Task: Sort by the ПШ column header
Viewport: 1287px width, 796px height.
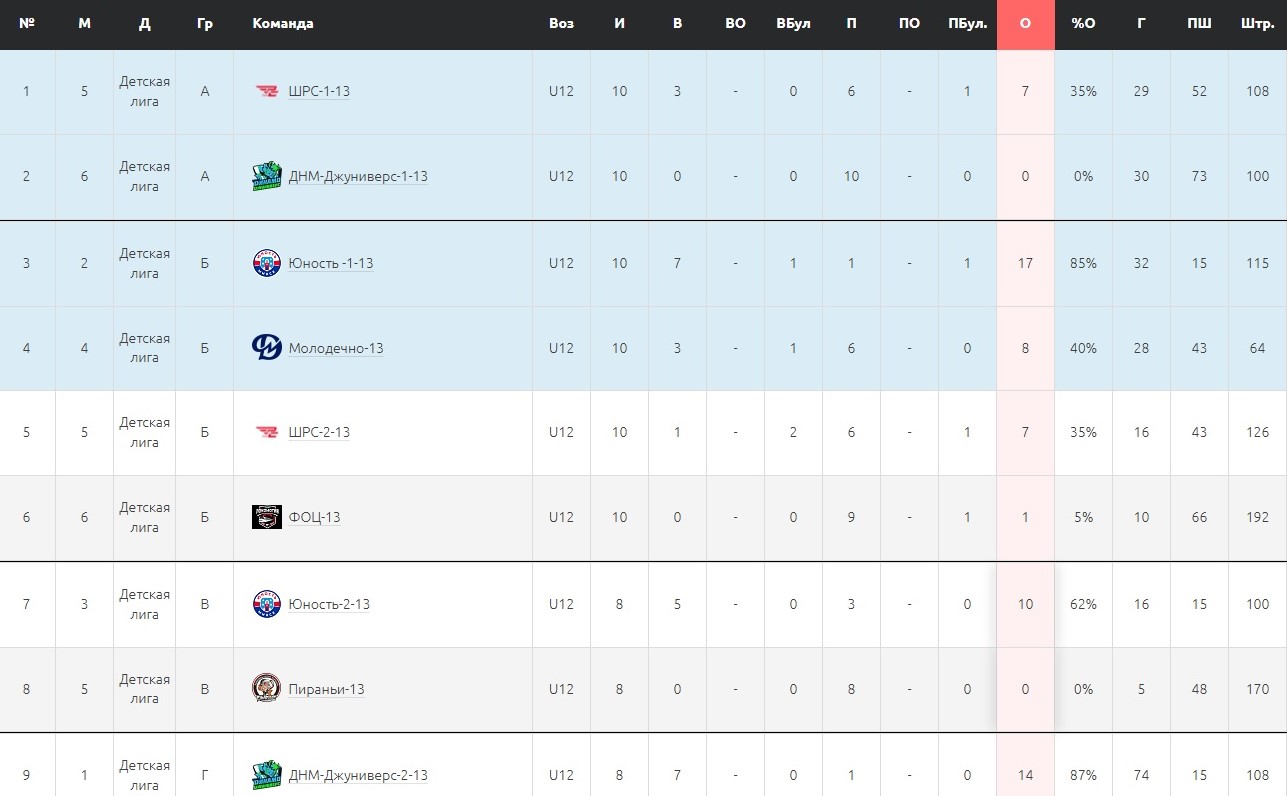Action: coord(1199,24)
